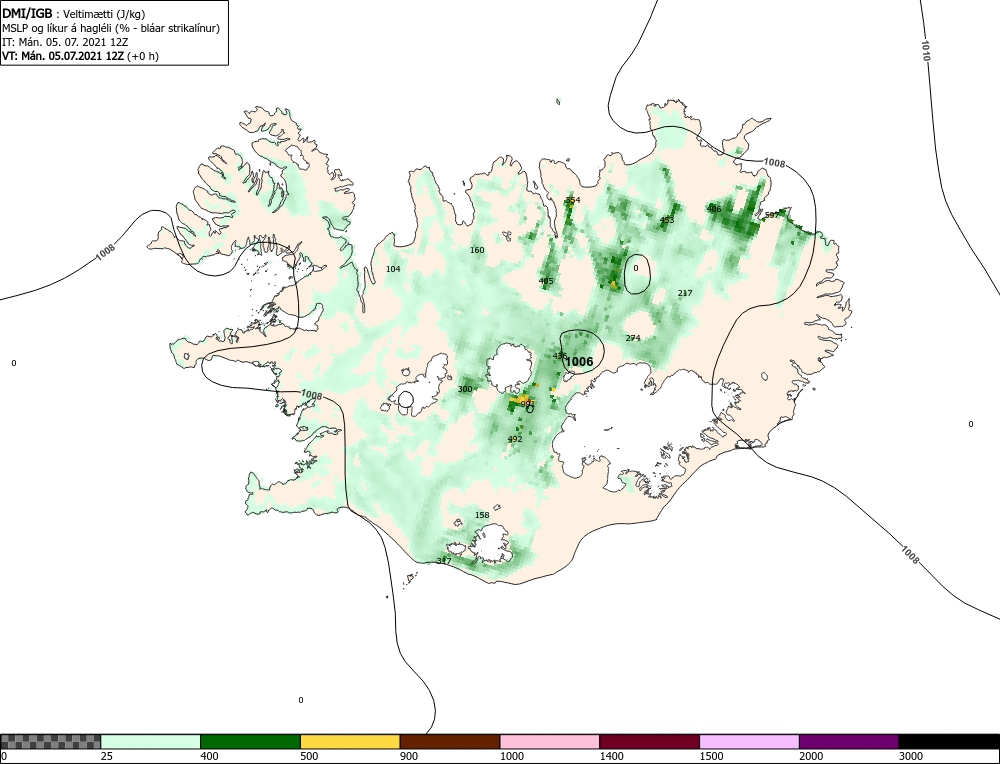Click the yellow 500–900 legend swatch

[x=350, y=742]
